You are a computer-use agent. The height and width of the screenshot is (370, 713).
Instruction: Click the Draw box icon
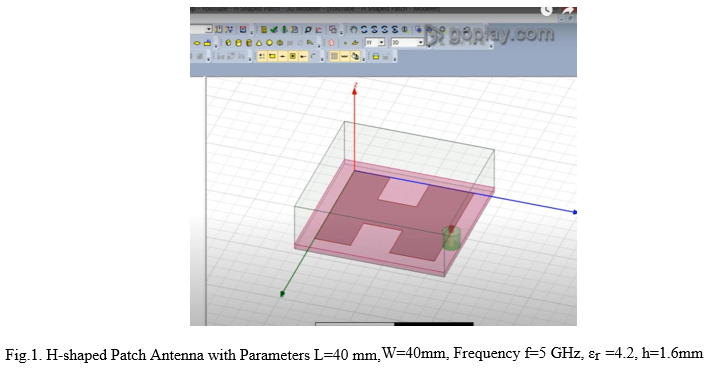pyautogui.click(x=228, y=43)
